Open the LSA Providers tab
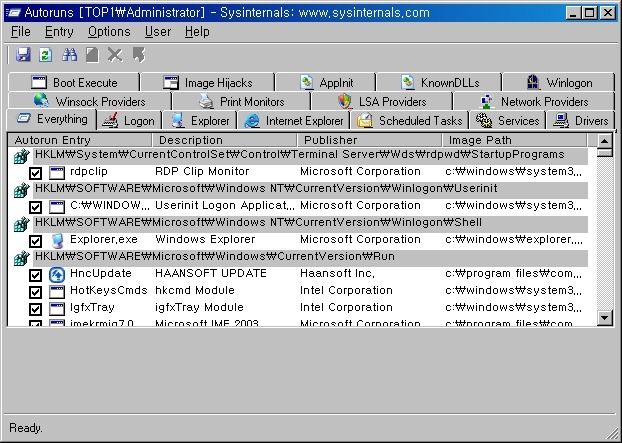This screenshot has height=443, width=622. pos(382,102)
